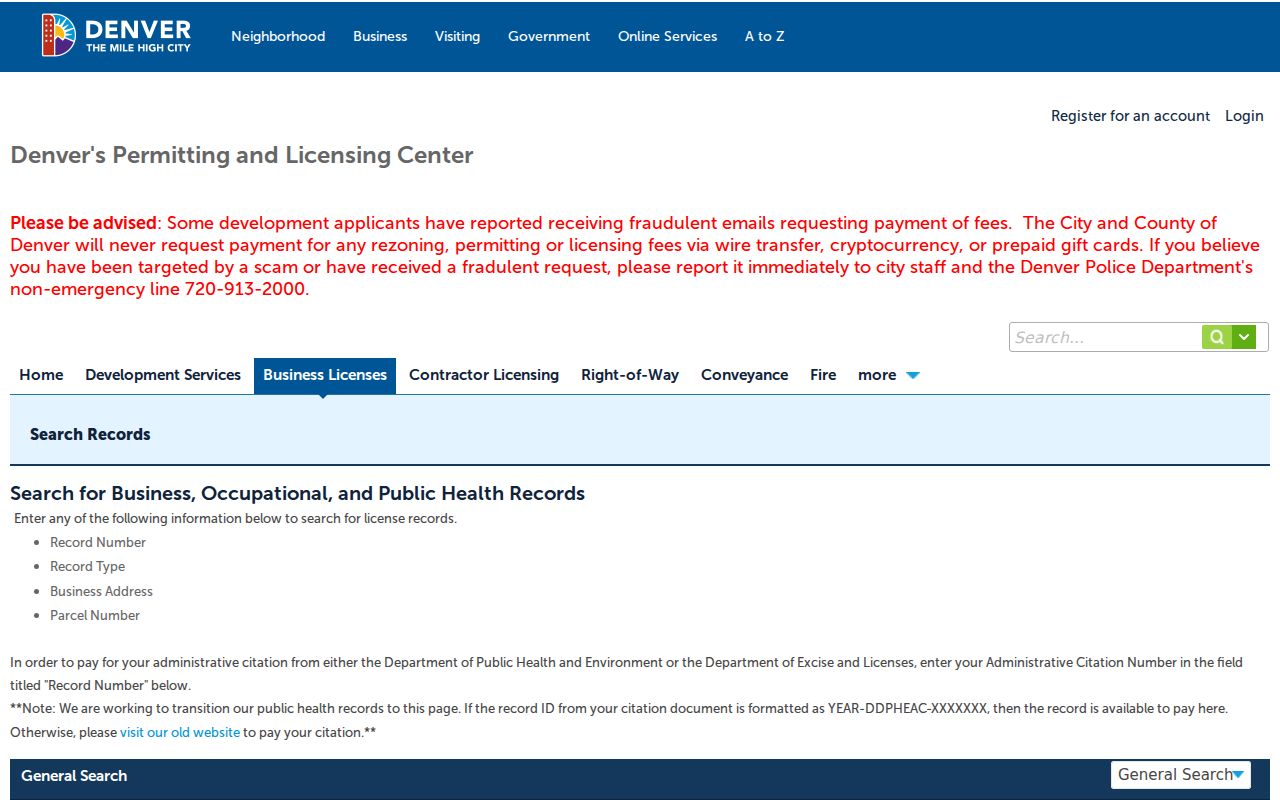Click the 'Denver's Permitting and Licensing Center' heading
This screenshot has height=800, width=1280.
[x=242, y=155]
